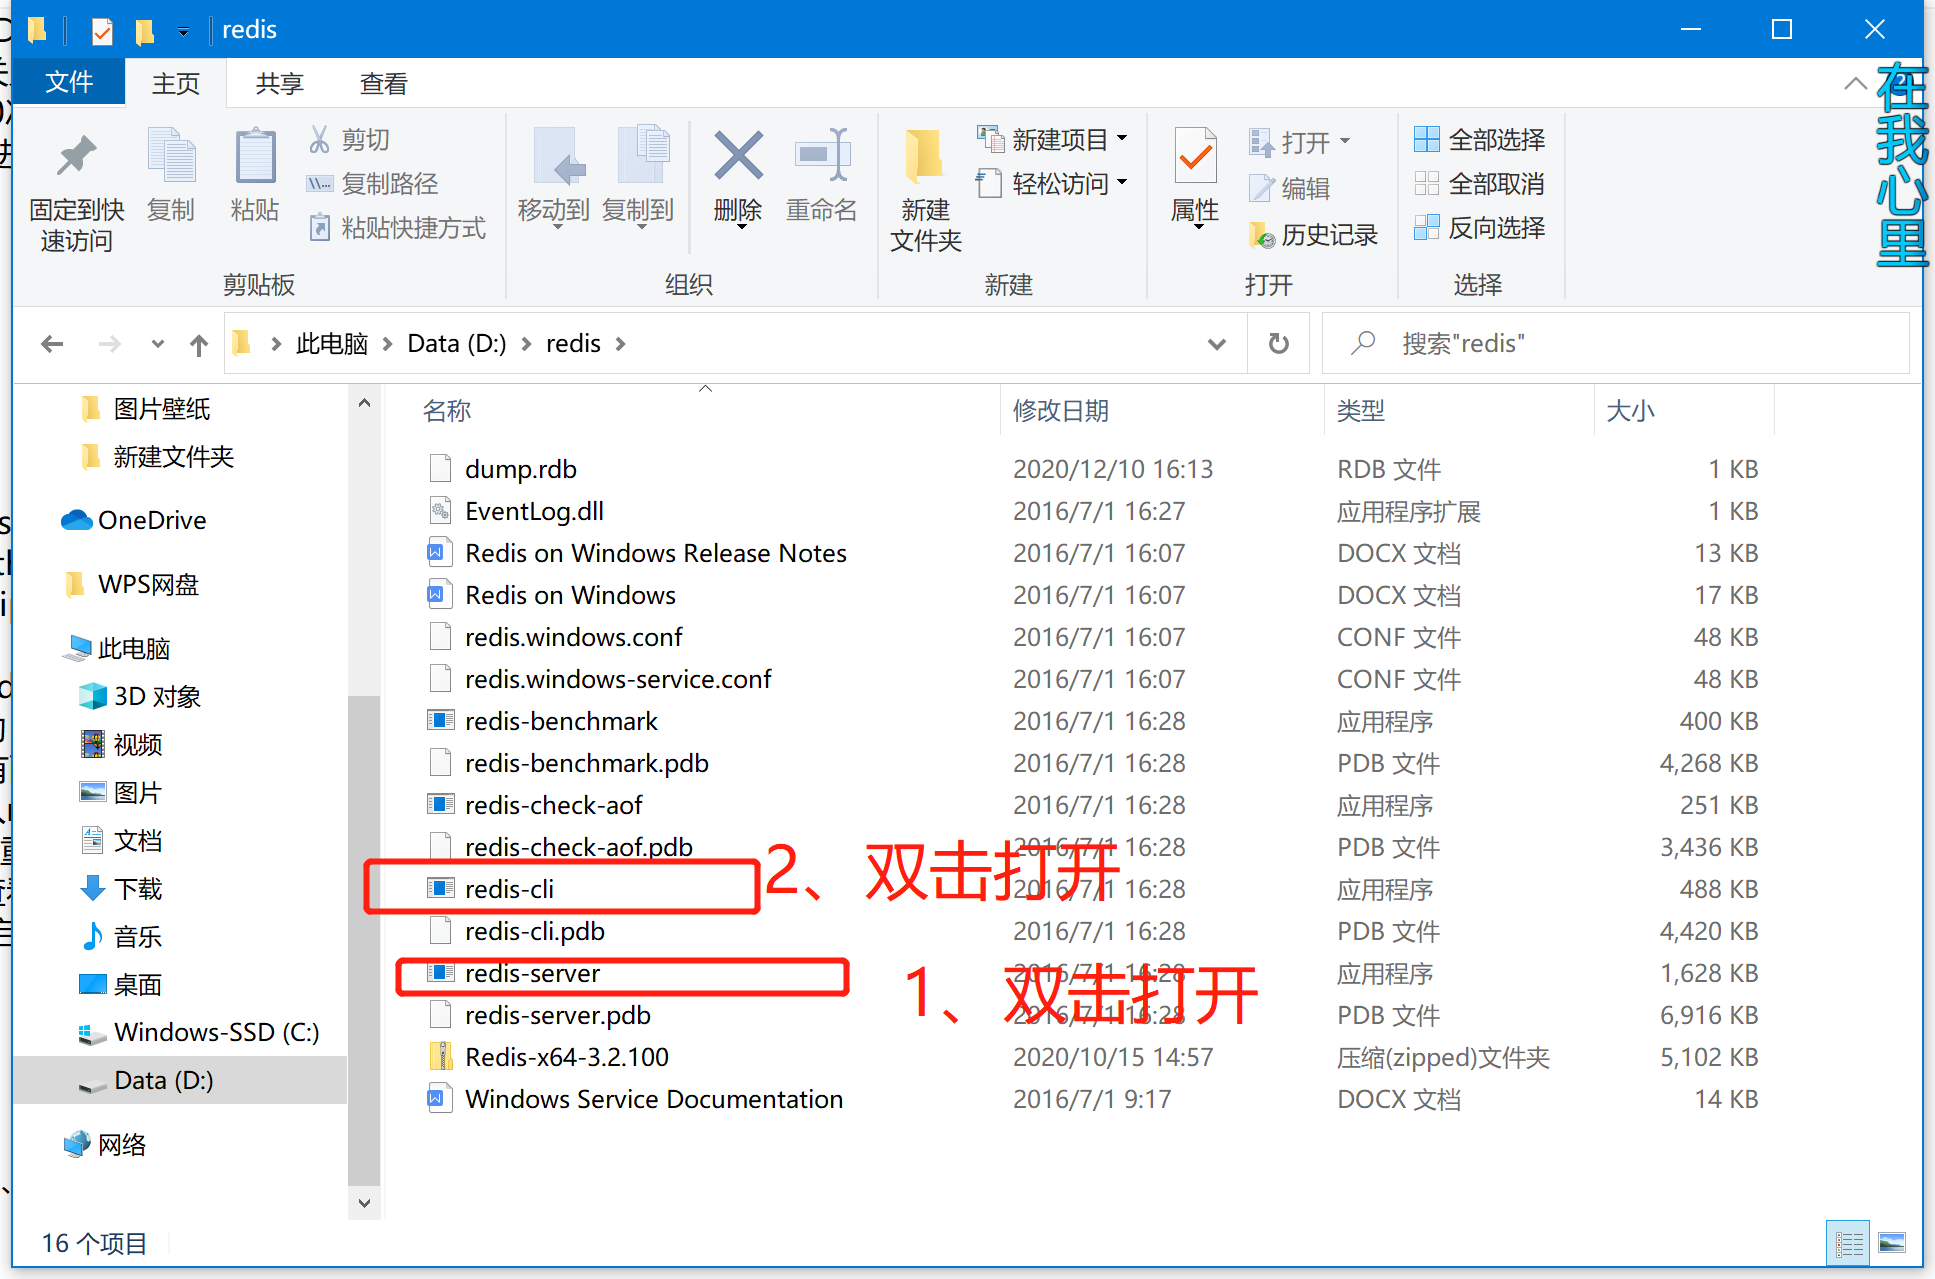Click the Delete (删除) red X icon

[x=738, y=157]
